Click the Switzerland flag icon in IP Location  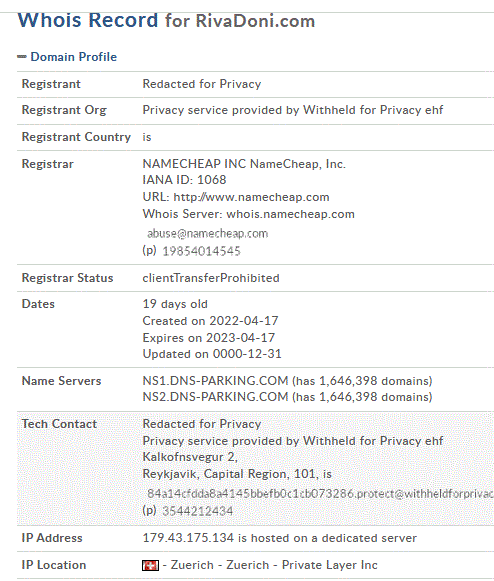coord(150,565)
